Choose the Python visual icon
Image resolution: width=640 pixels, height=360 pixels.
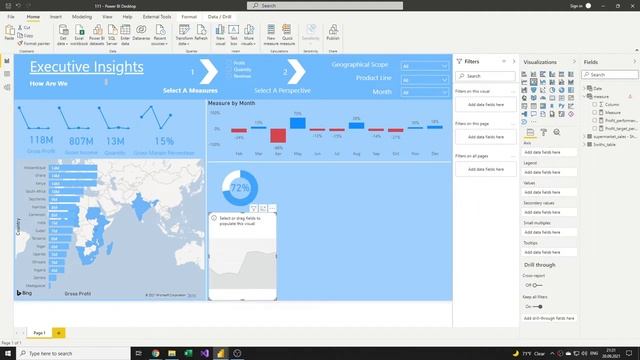coord(562,106)
